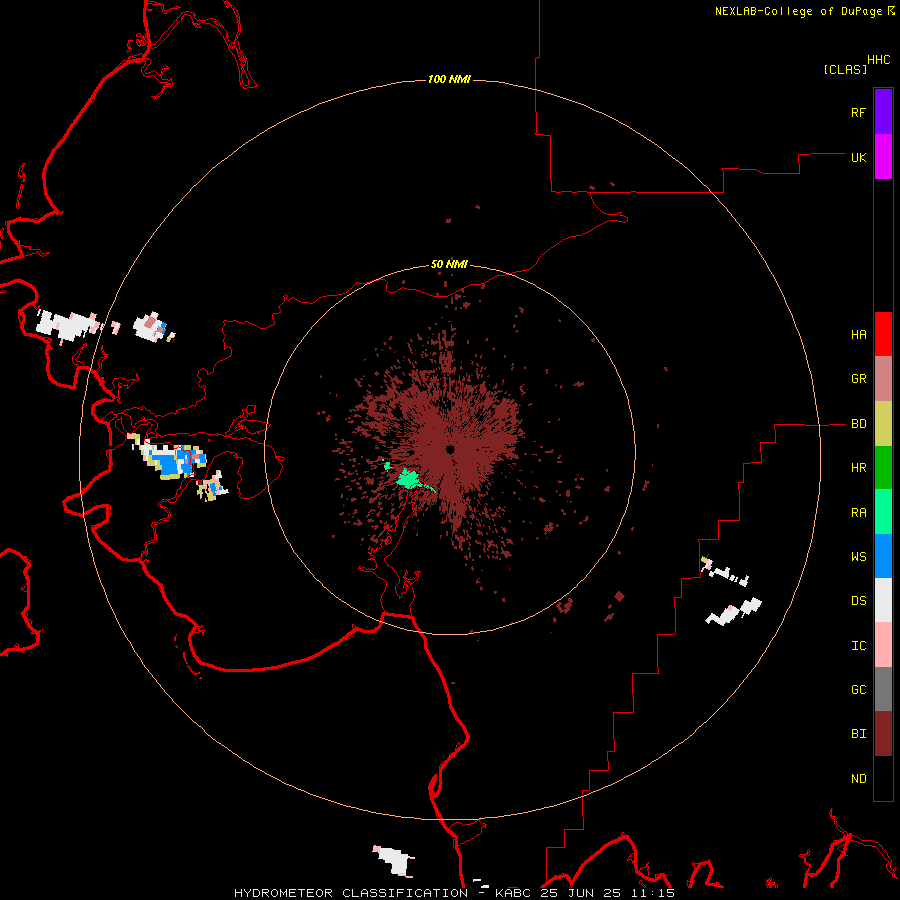Click the KABC station identifier
This screenshot has width=900, height=900.
(x=516, y=893)
